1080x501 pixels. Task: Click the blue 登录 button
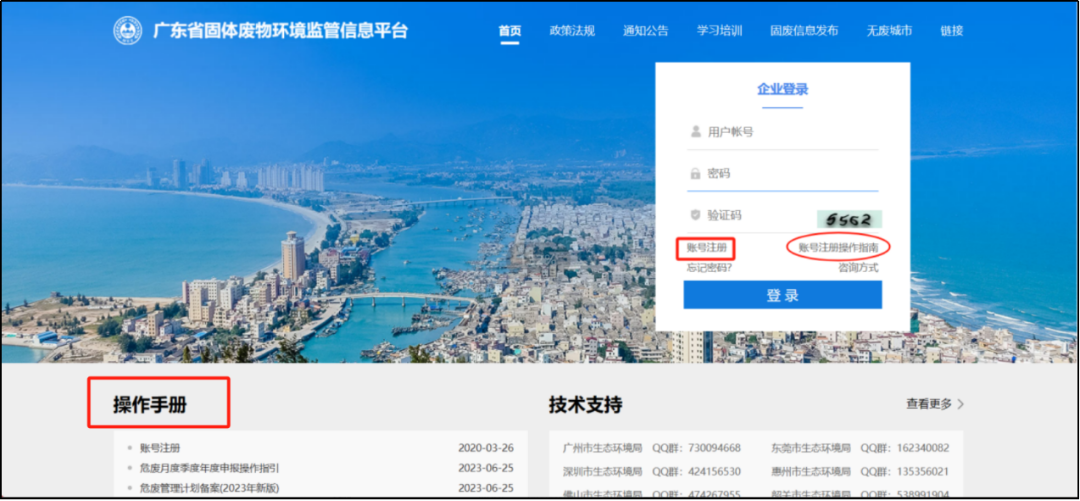(x=782, y=295)
